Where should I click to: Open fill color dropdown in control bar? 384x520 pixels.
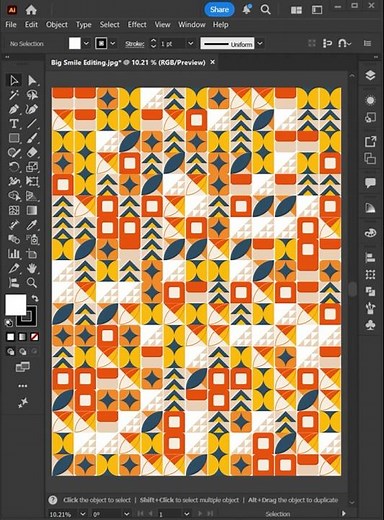[86, 43]
